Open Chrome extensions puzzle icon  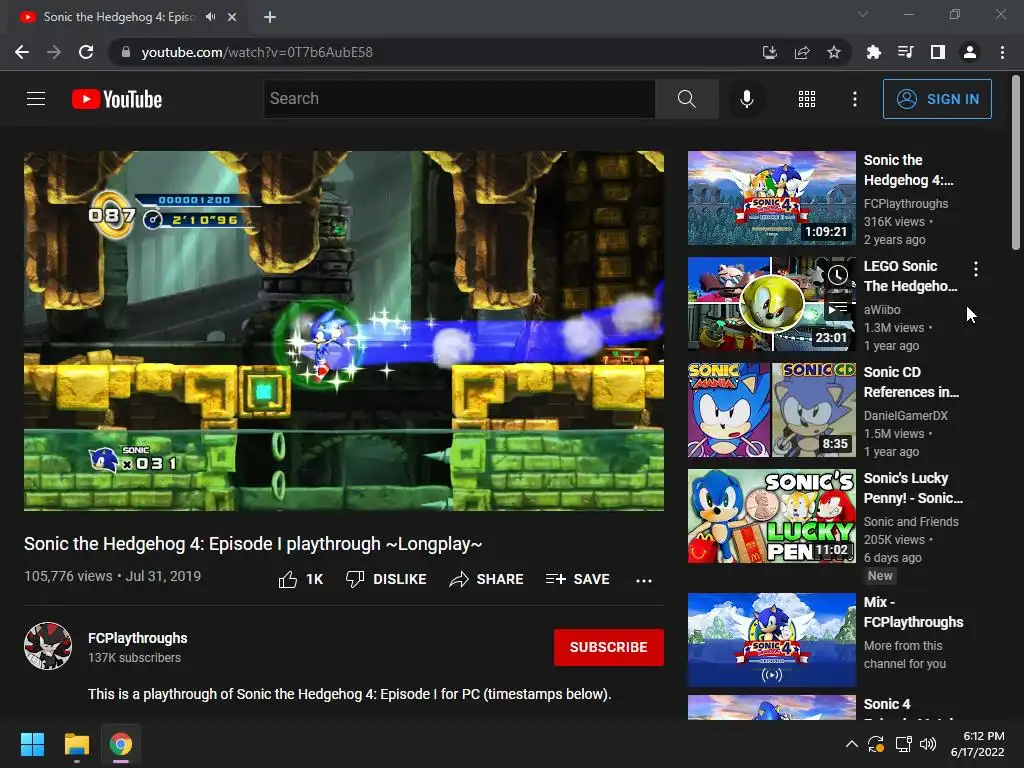pos(873,52)
